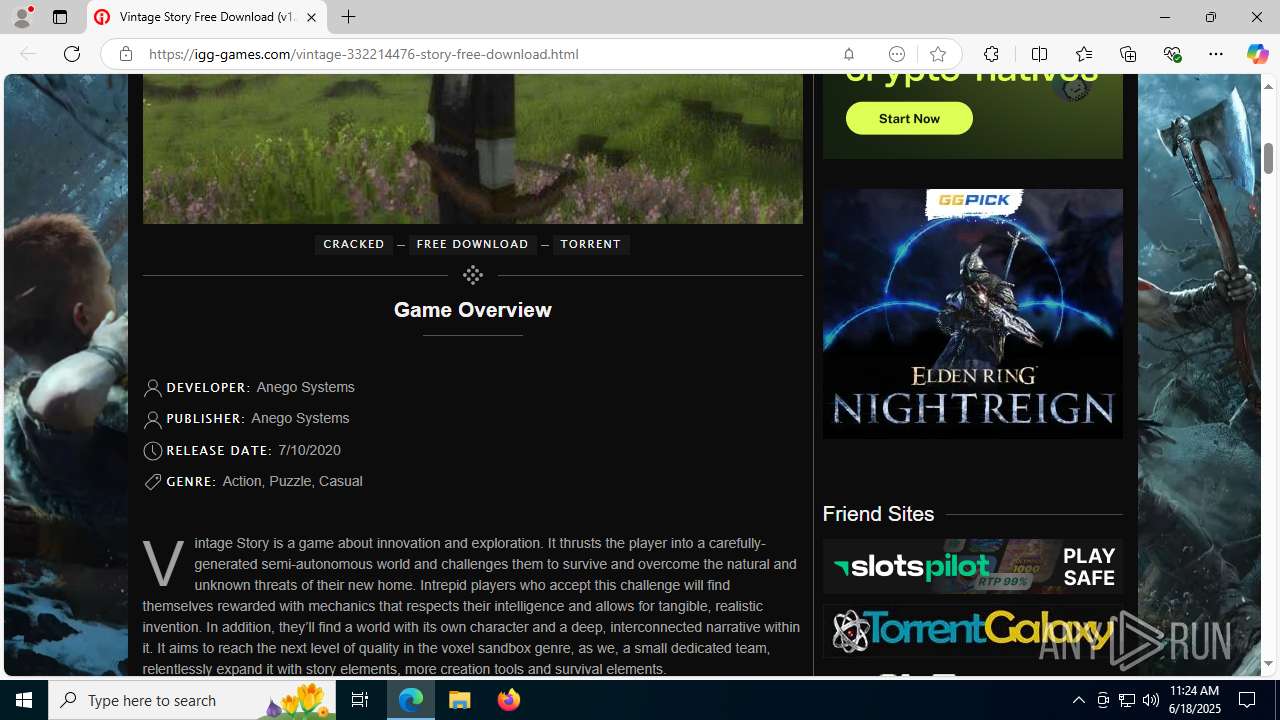Switch to Microsoft Edge in taskbar
This screenshot has width=1280, height=720.
pos(411,700)
